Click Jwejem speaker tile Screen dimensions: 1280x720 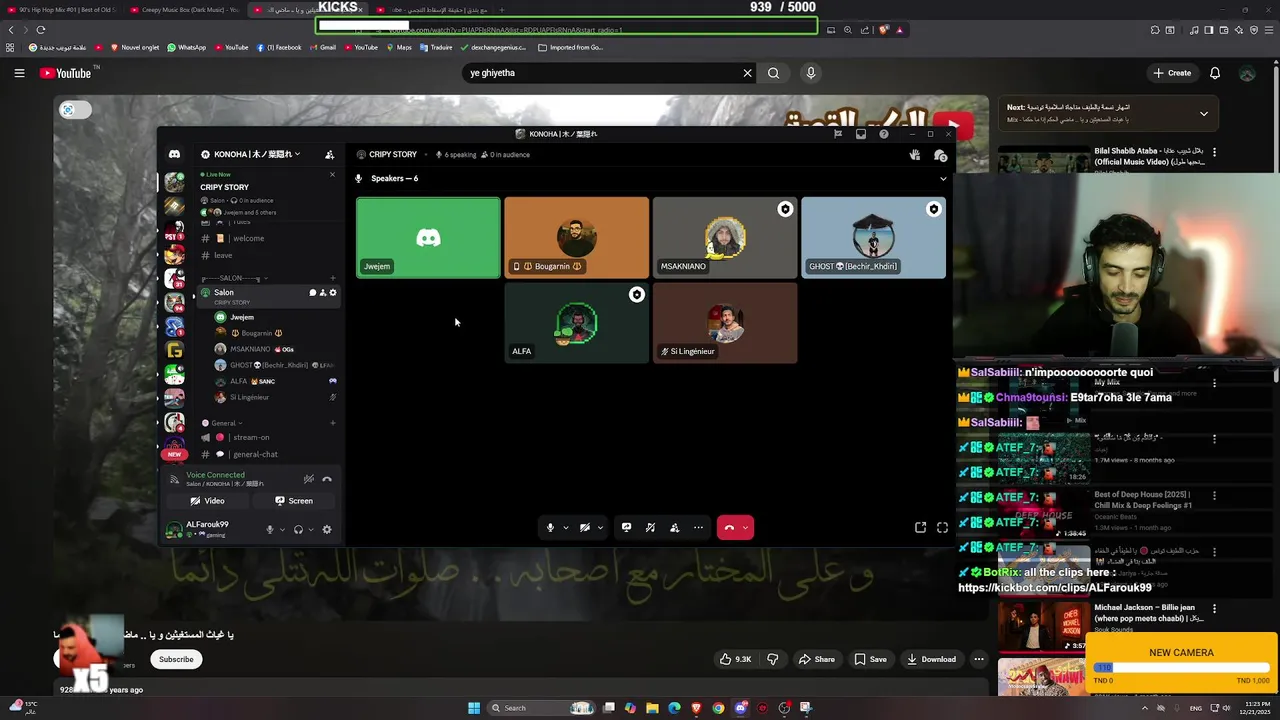(x=428, y=238)
